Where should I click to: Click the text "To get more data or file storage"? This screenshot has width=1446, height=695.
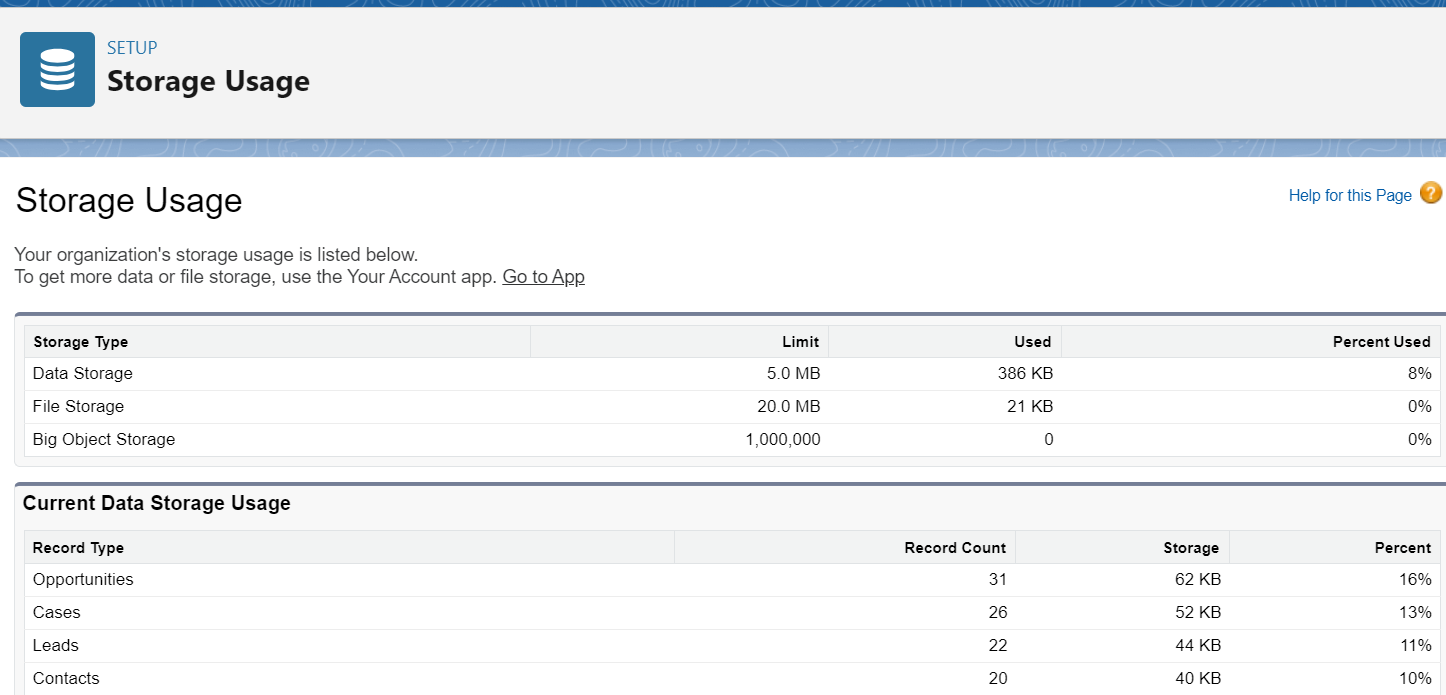pos(143,277)
